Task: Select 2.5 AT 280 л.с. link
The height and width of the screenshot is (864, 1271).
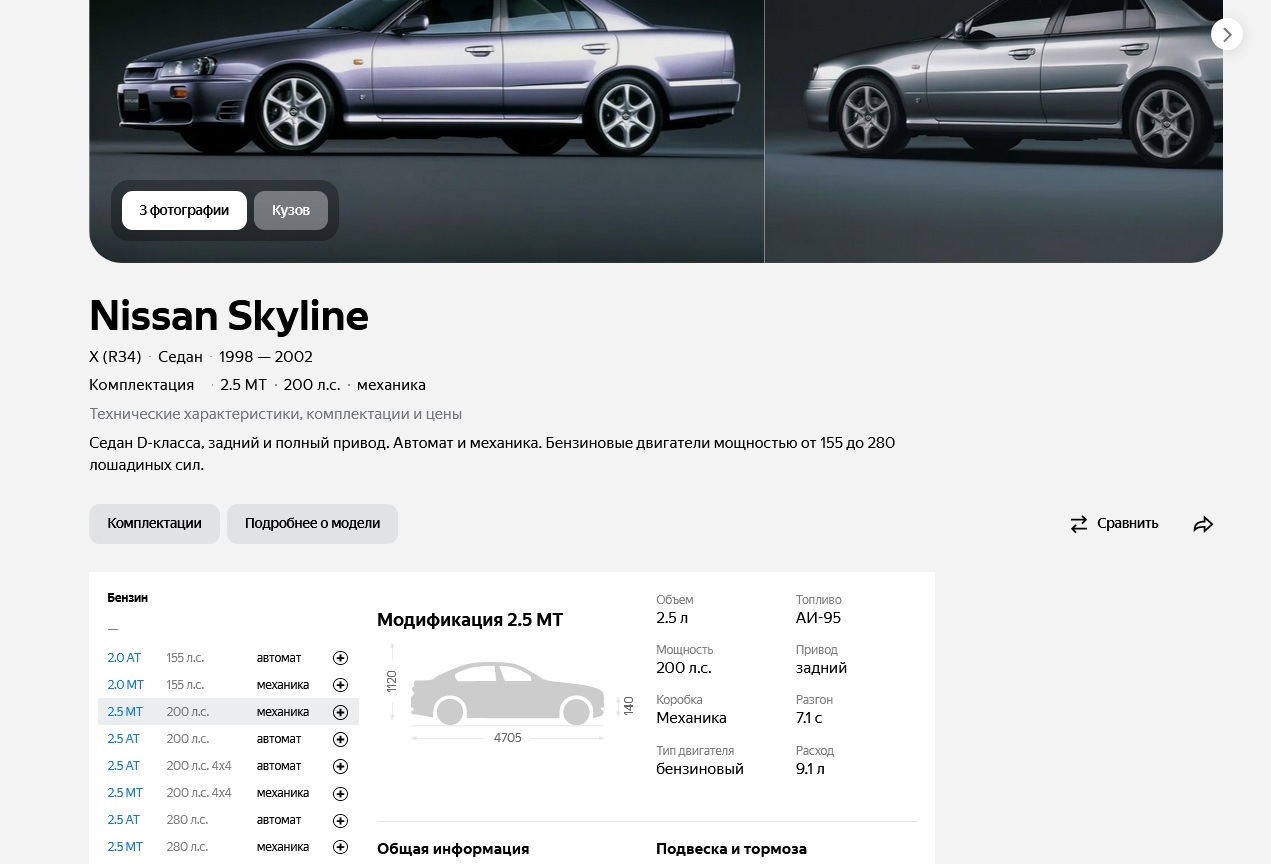Action: (x=124, y=820)
